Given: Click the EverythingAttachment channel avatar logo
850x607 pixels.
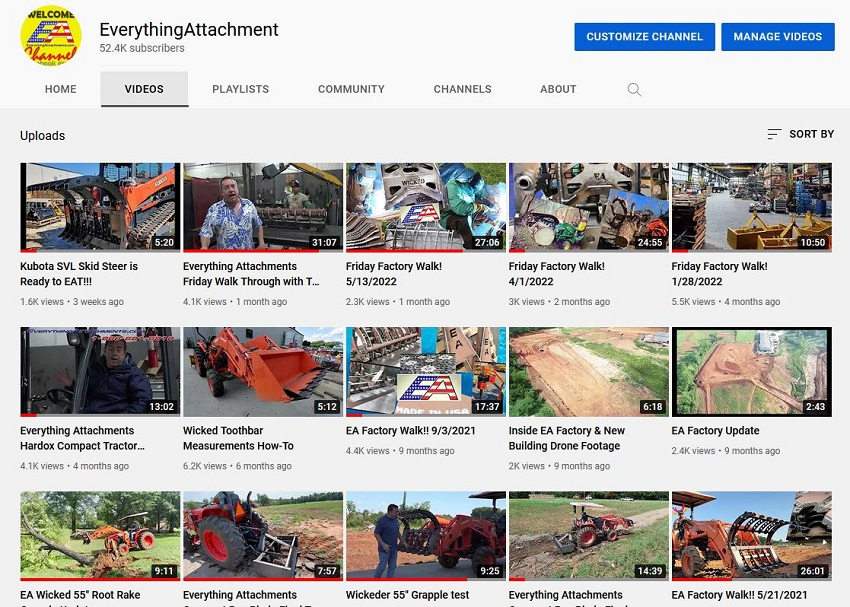Looking at the screenshot, I should pos(51,38).
